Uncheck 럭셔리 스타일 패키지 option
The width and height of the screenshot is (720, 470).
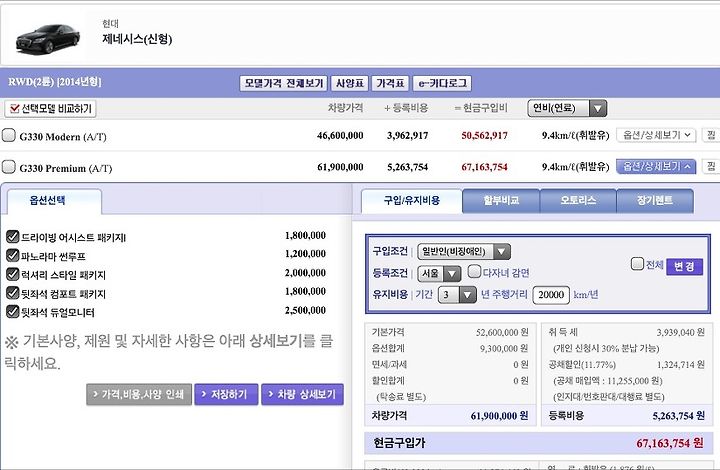(x=12, y=274)
